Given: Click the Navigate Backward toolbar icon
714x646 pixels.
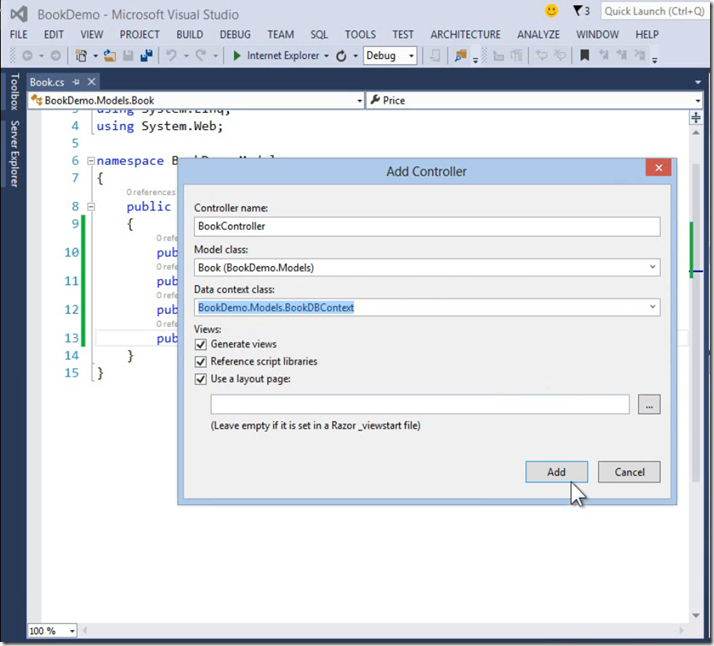Looking at the screenshot, I should pyautogui.click(x=27, y=56).
